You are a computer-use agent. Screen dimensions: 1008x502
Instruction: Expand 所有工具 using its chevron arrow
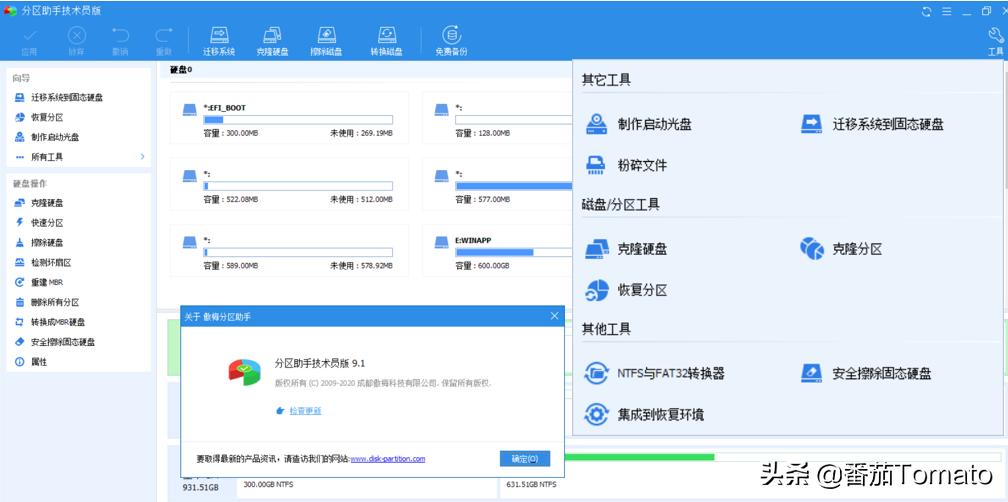(142, 157)
